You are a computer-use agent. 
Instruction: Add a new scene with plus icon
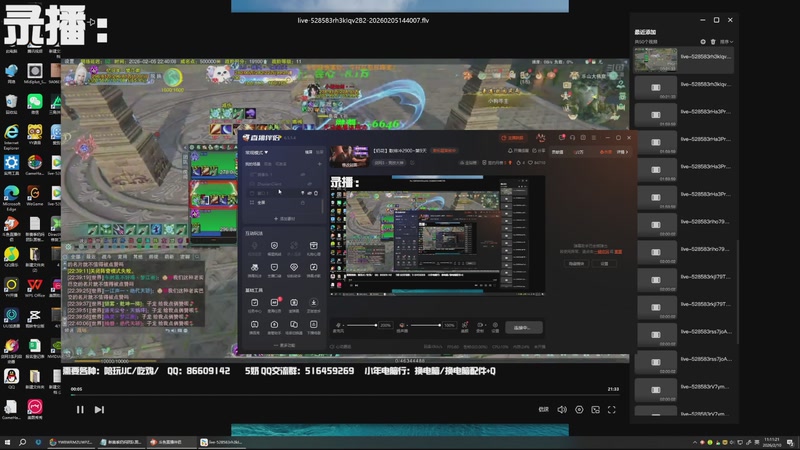[319, 164]
